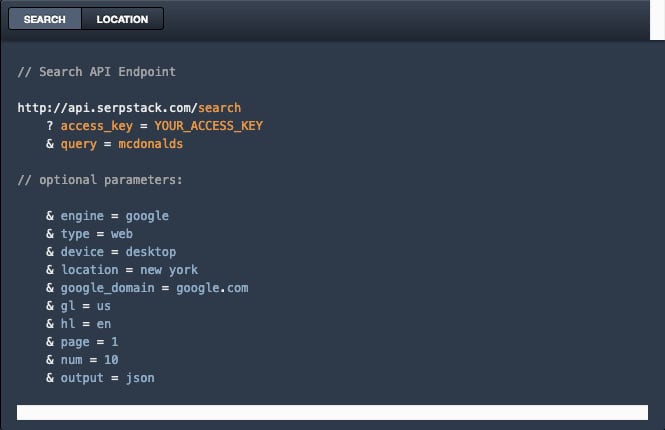665x430 pixels.
Task: Click the num = 10 parameter
Action: point(89,360)
